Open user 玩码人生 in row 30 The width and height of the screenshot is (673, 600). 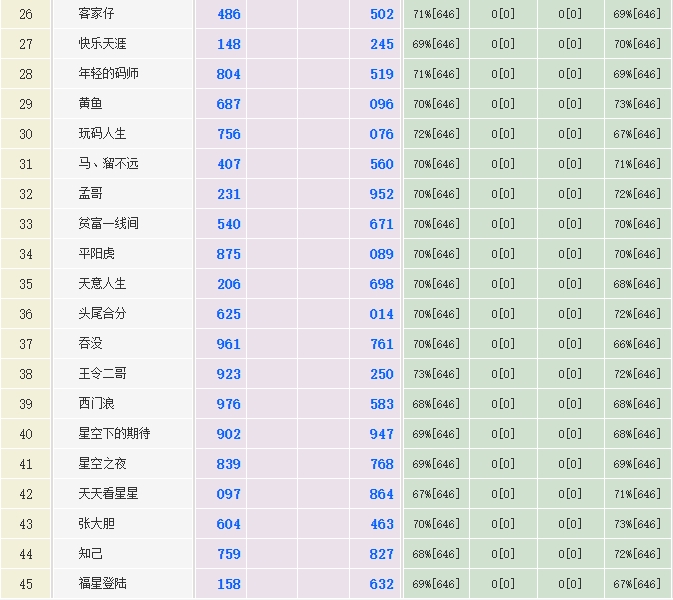(x=102, y=134)
